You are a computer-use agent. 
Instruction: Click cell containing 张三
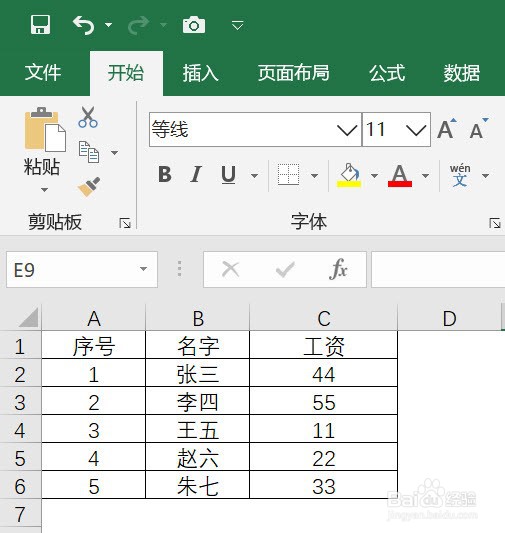(x=198, y=374)
